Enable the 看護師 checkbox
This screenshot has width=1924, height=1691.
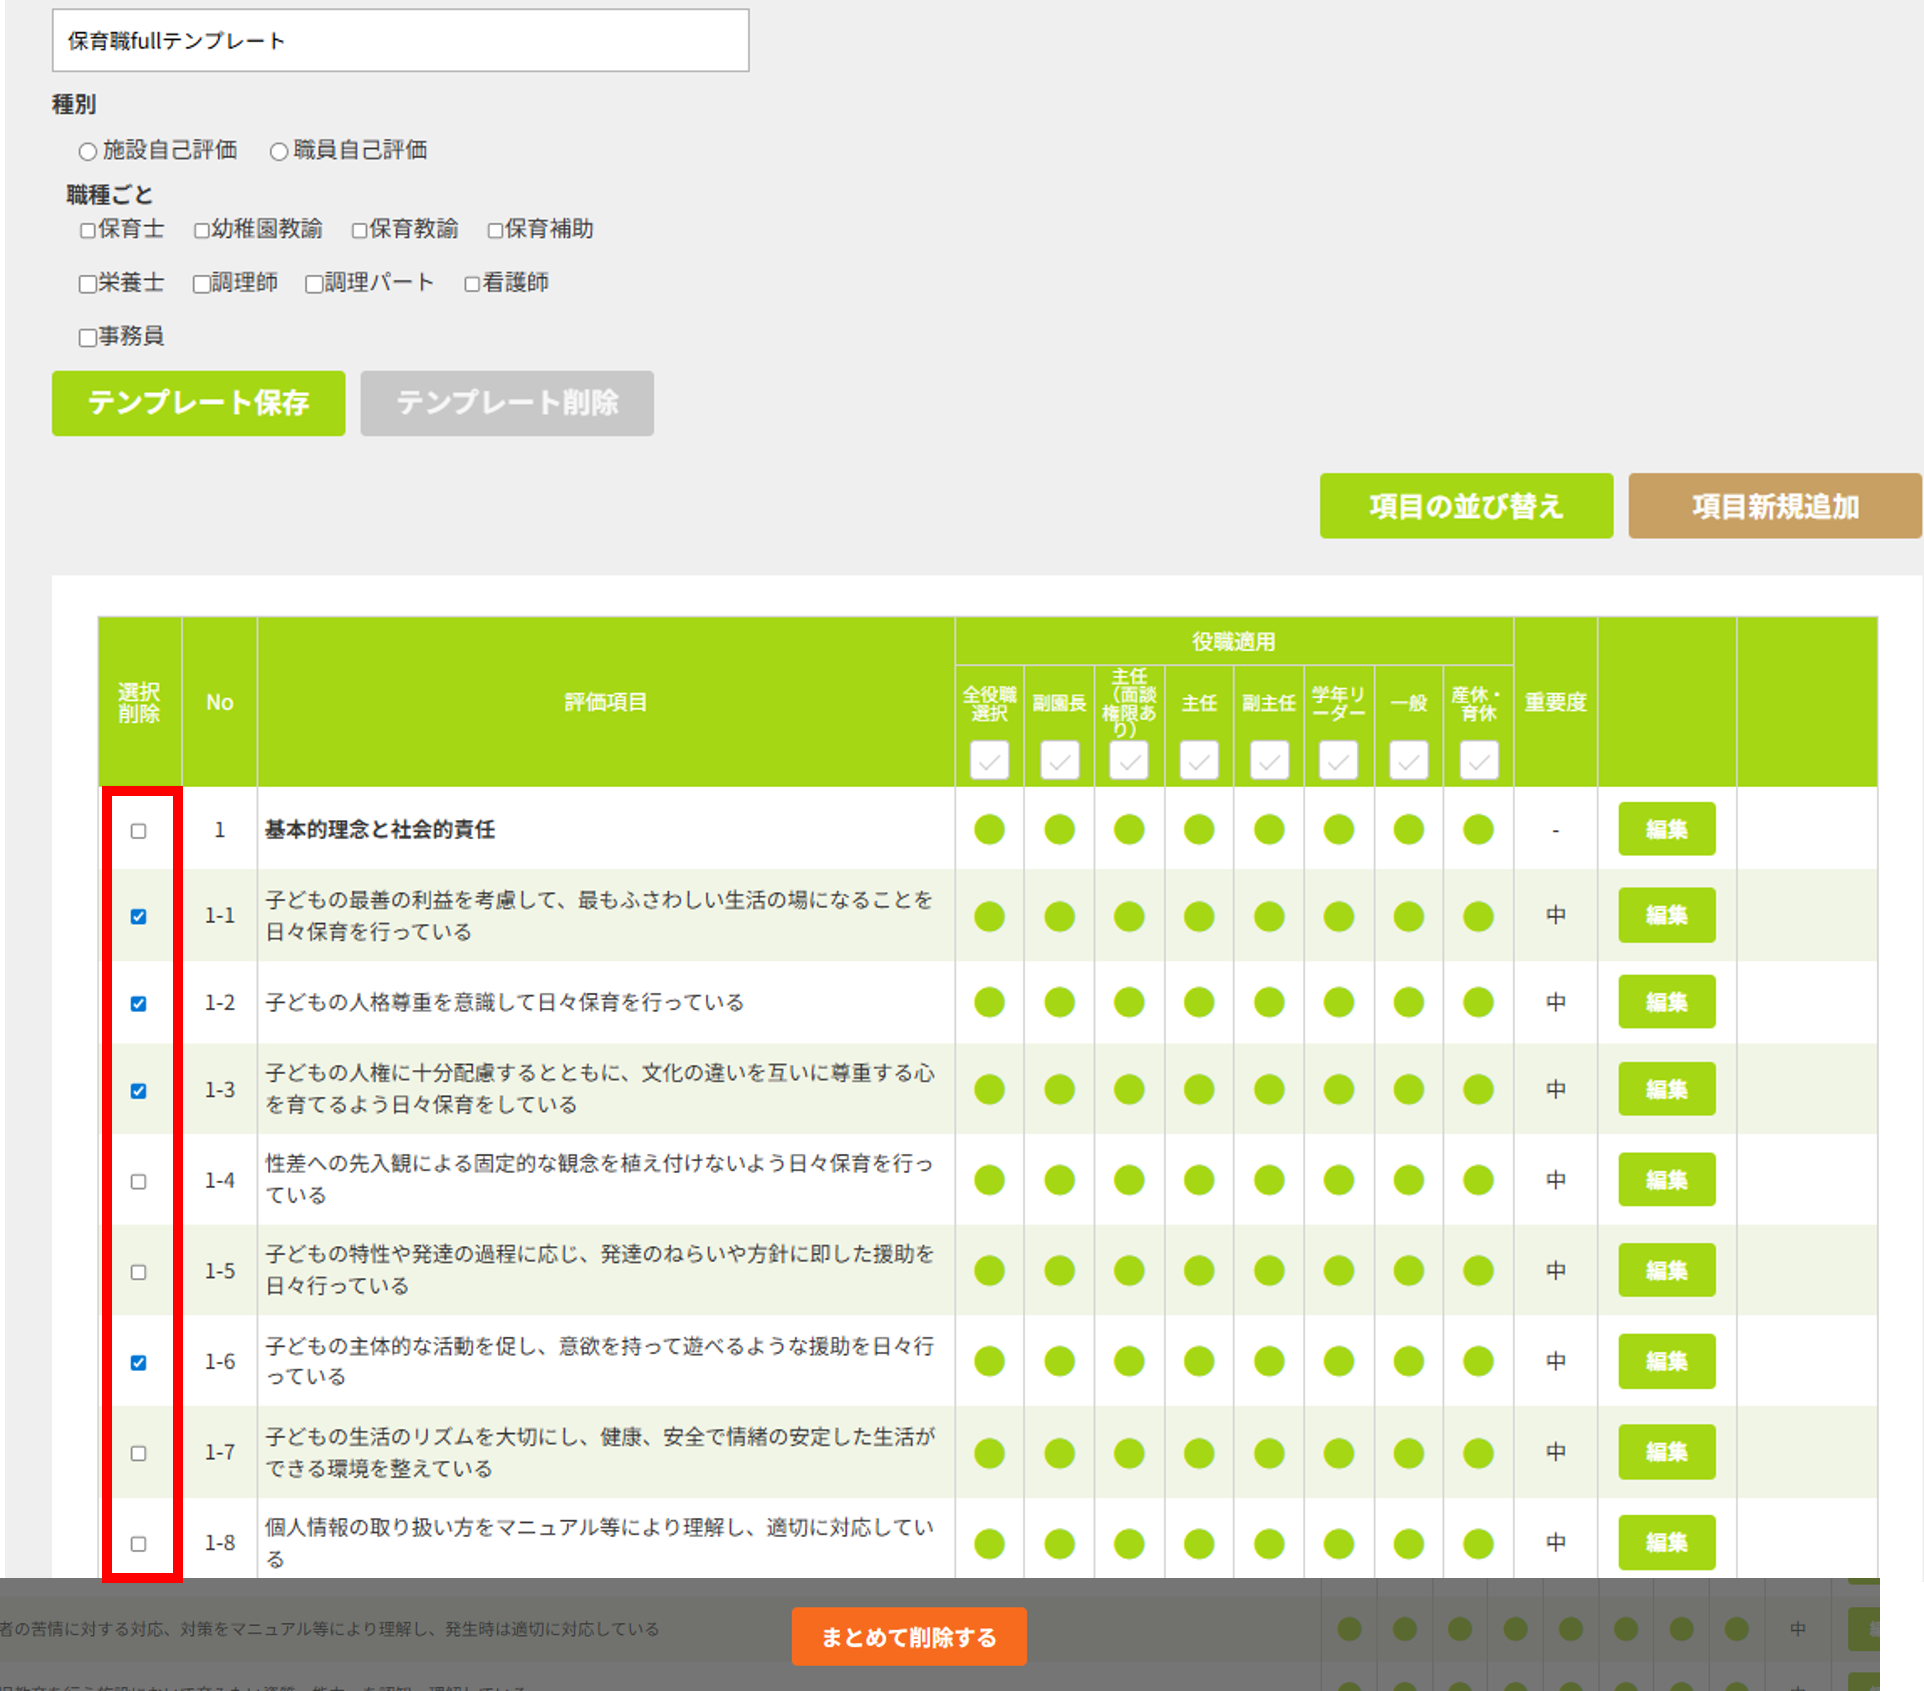471,283
